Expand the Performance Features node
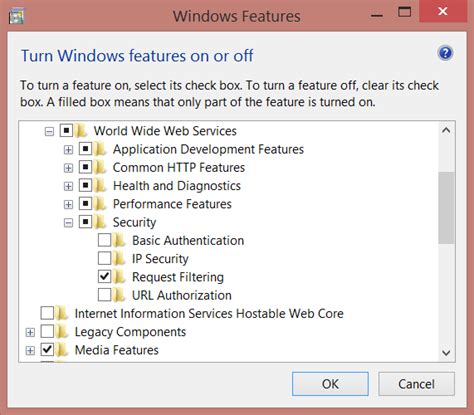The width and height of the screenshot is (474, 415). (68, 205)
